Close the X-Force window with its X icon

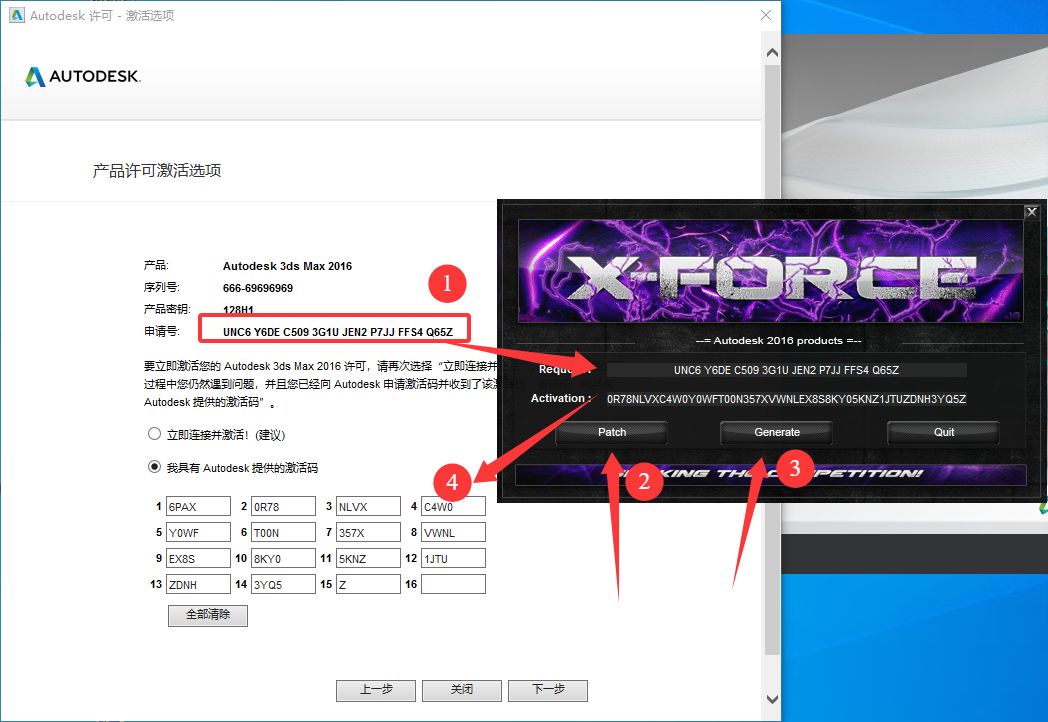coord(1032,212)
